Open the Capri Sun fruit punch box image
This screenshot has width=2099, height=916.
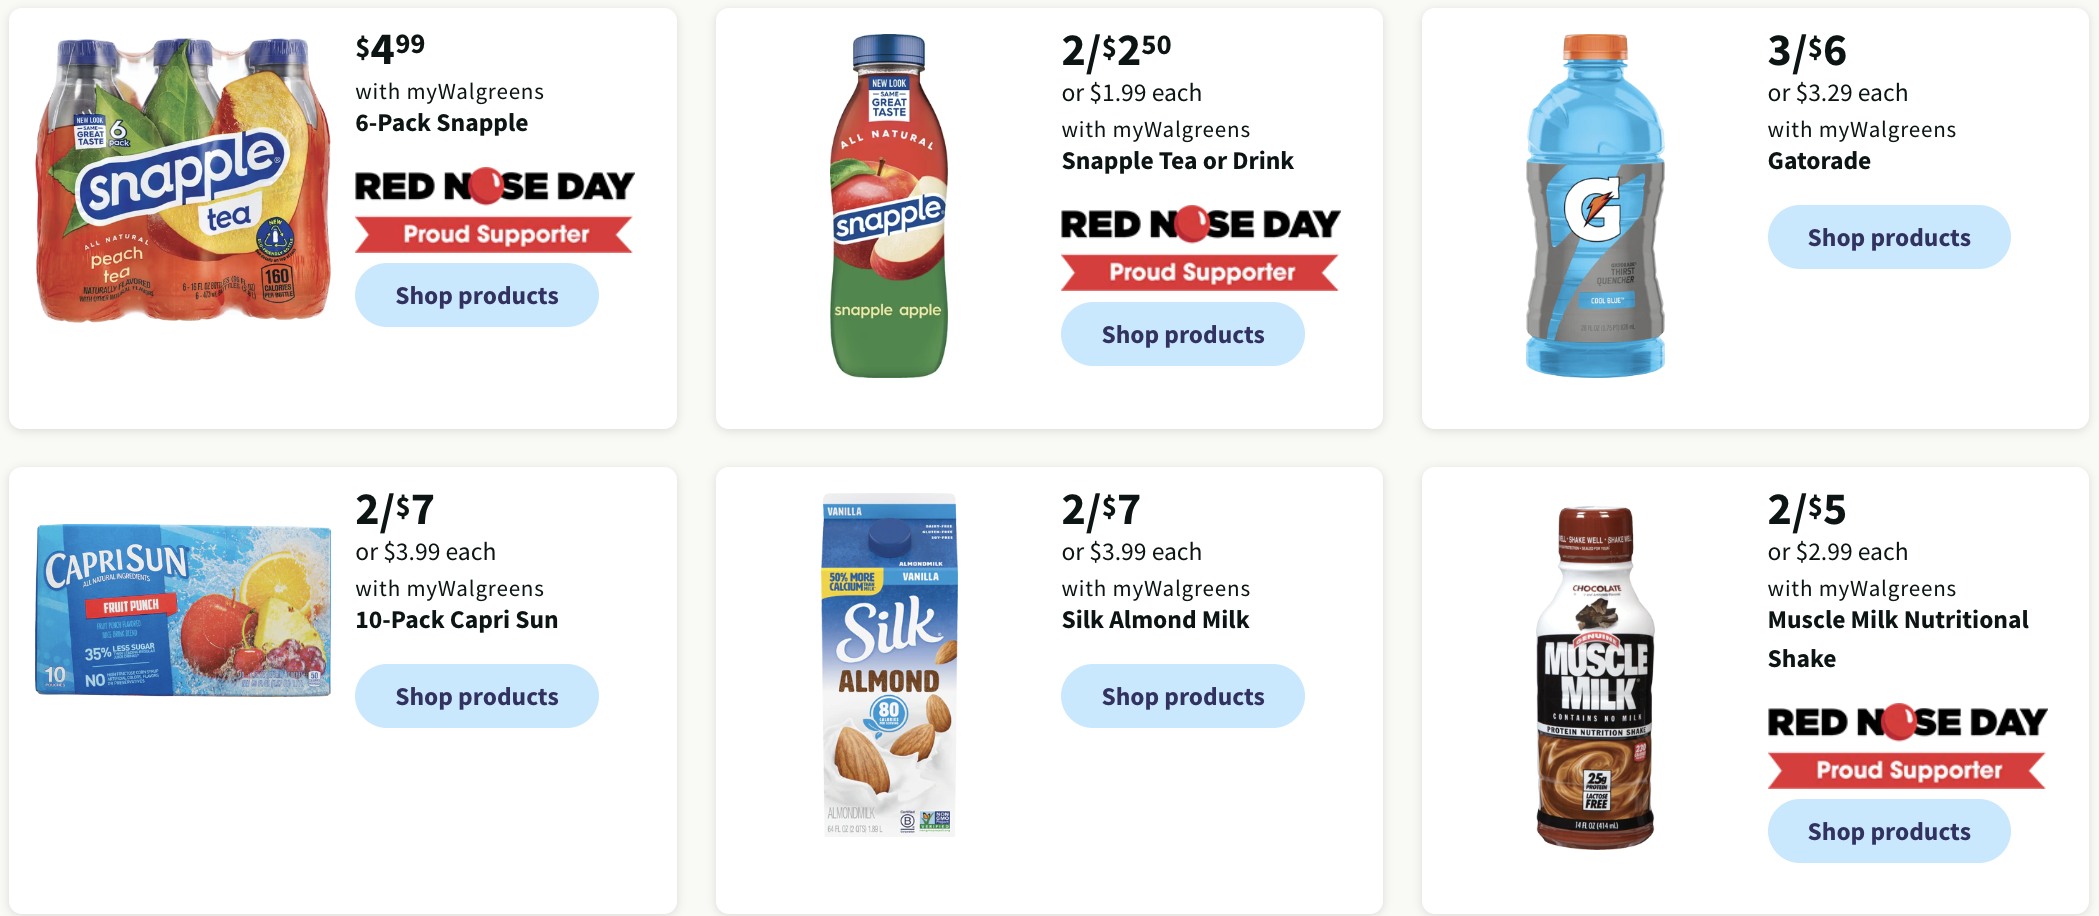pyautogui.click(x=184, y=610)
